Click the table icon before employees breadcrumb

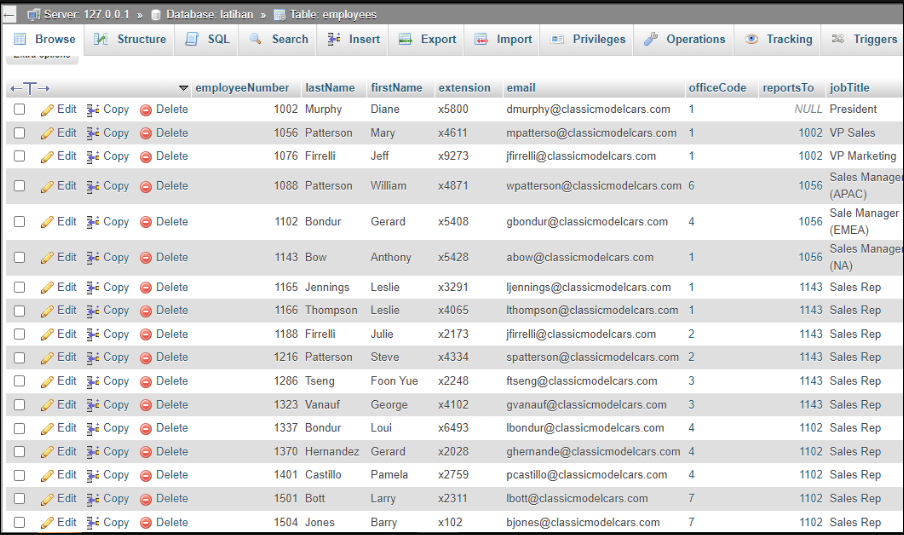[x=280, y=15]
